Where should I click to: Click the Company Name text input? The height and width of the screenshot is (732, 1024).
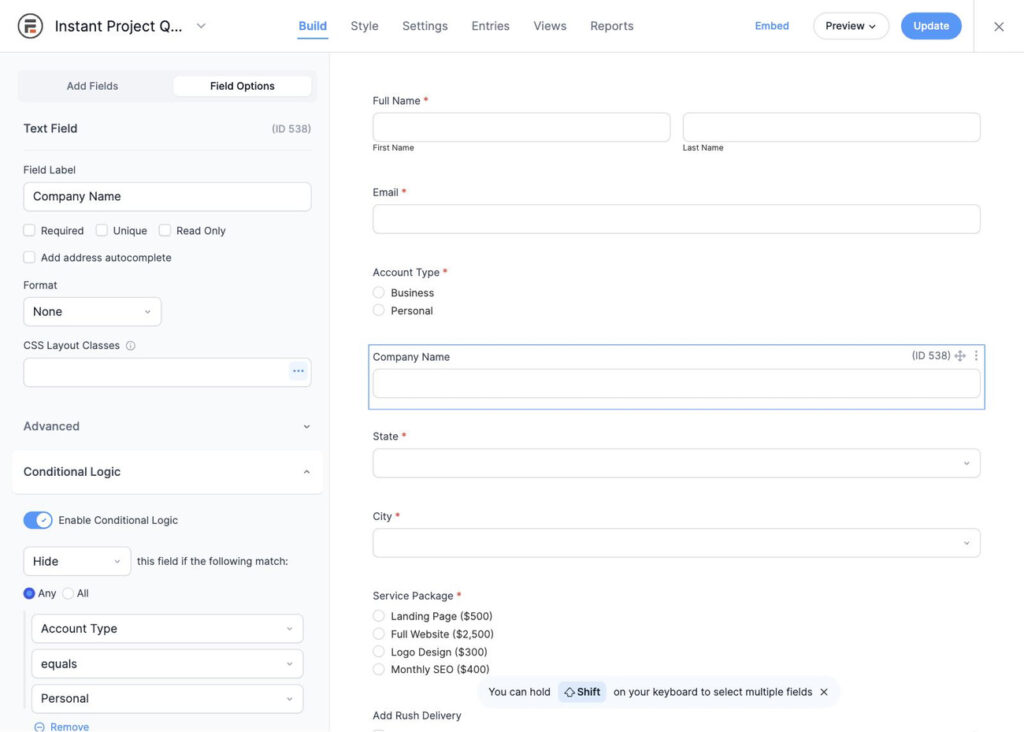[x=676, y=383]
